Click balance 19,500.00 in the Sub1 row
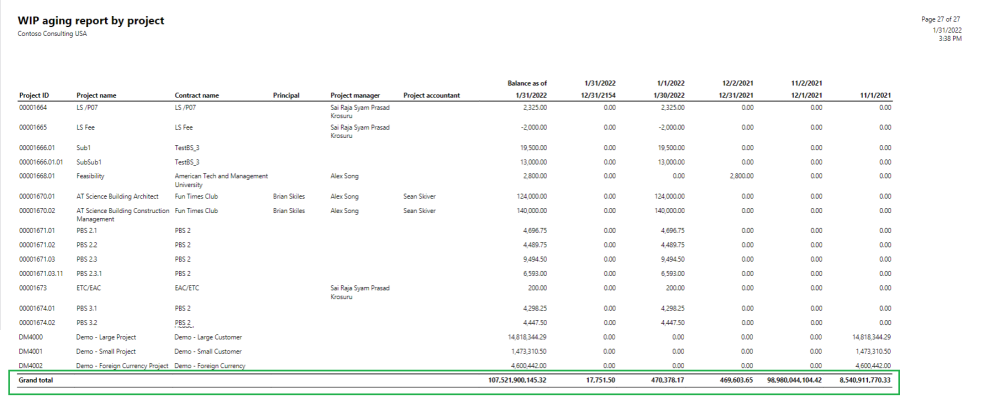This screenshot has height=415, width=1000. point(534,148)
